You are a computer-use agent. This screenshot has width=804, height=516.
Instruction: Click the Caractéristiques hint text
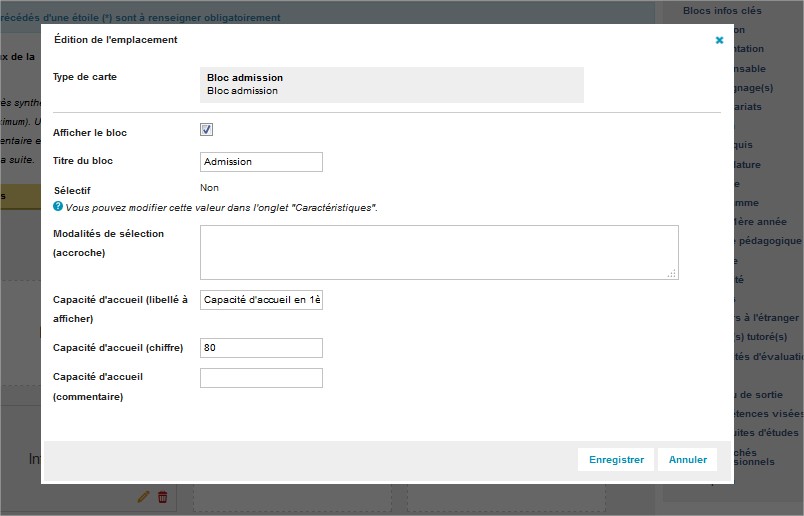222,208
